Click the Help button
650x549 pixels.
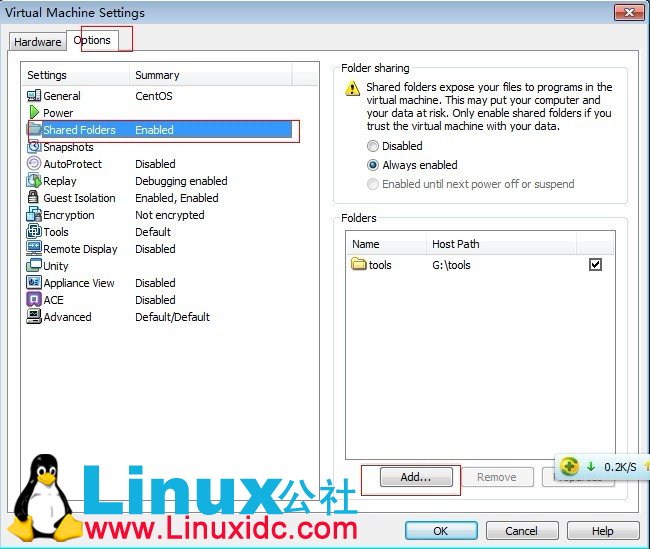603,531
